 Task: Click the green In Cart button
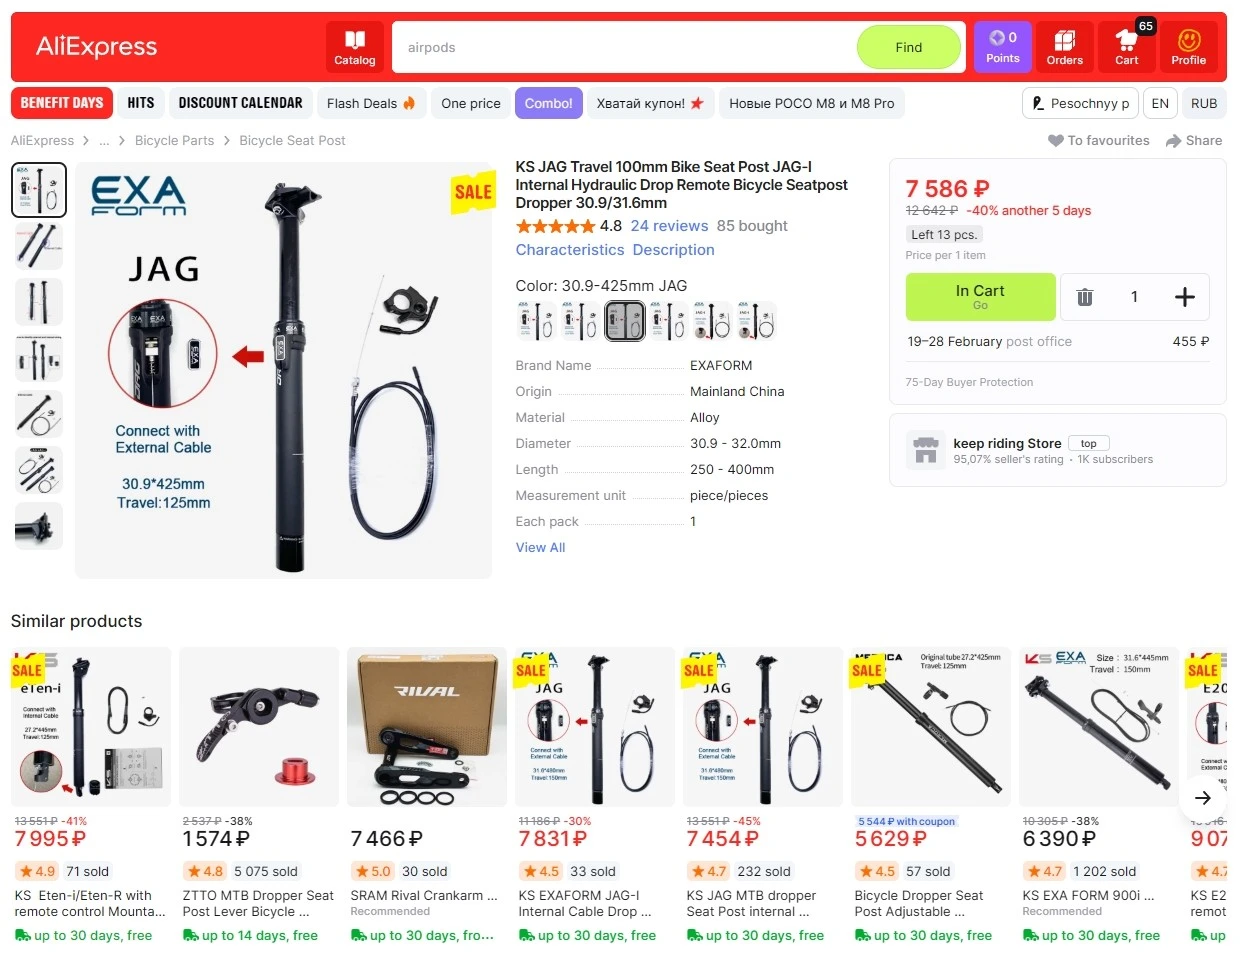pos(980,297)
